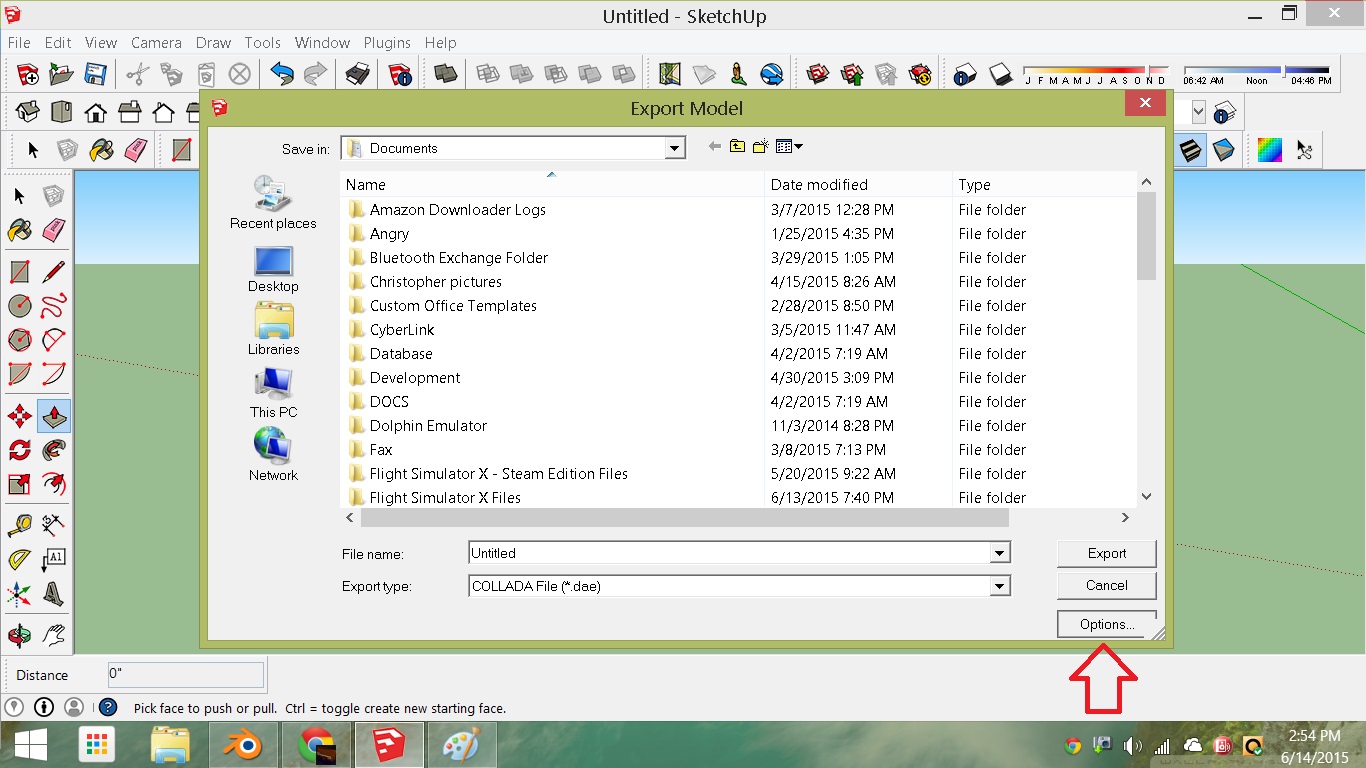Toggle Shaded With Textures face style
1366x768 pixels.
(x=1192, y=150)
